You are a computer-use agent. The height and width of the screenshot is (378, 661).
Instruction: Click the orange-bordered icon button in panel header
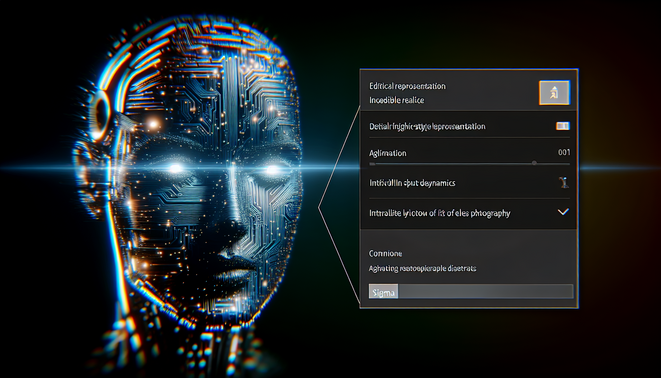click(x=554, y=92)
